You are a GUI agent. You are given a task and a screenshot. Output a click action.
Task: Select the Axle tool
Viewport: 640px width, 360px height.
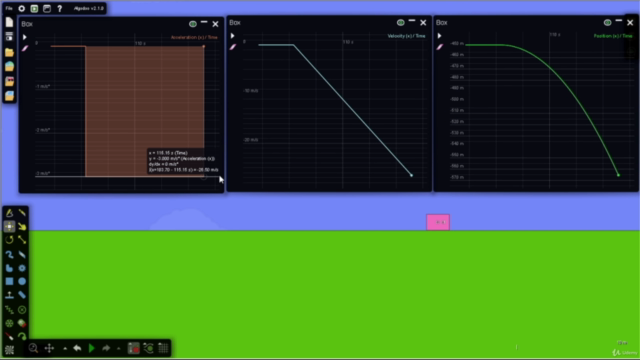click(9, 323)
